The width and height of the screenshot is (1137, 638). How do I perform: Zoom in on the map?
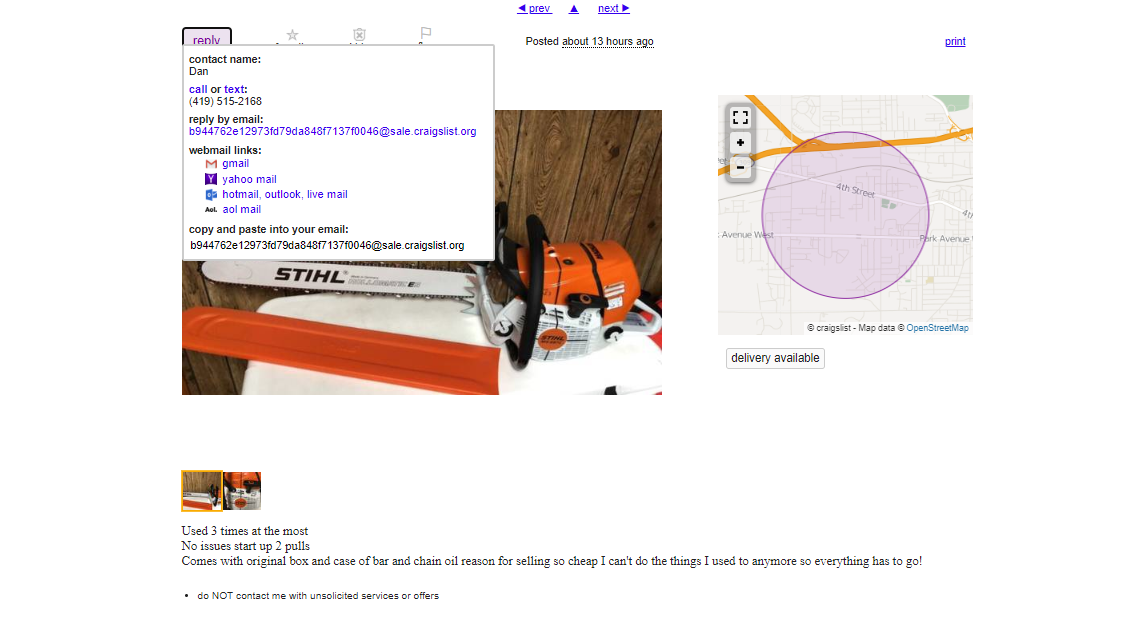740,143
